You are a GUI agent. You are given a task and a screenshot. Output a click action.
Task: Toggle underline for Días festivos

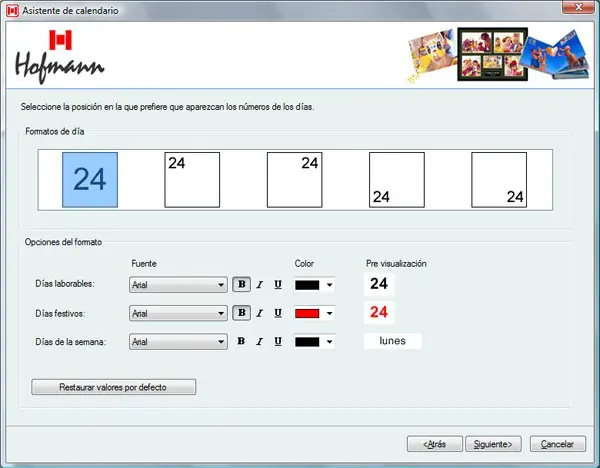pos(278,313)
